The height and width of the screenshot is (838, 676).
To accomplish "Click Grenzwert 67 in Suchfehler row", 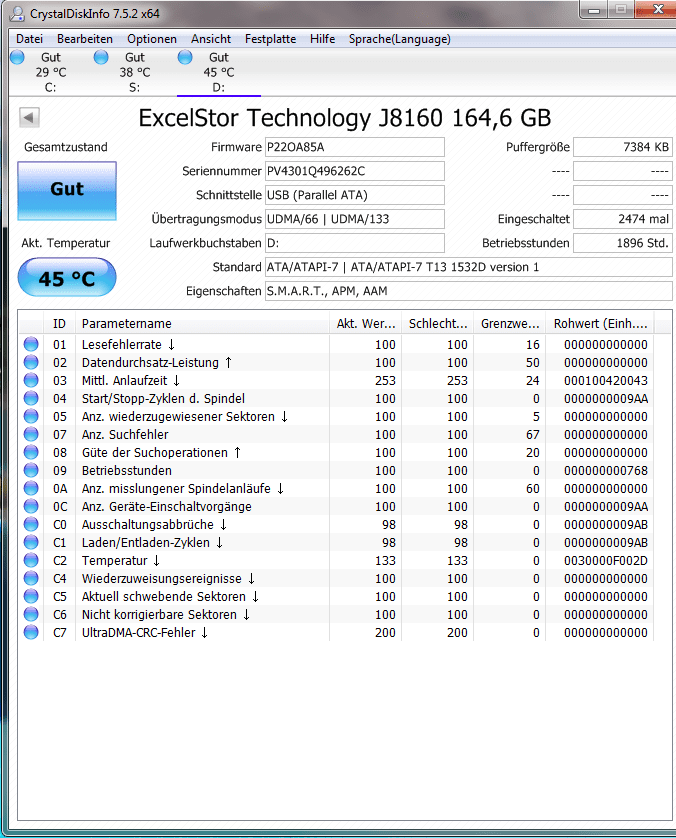I will point(532,434).
